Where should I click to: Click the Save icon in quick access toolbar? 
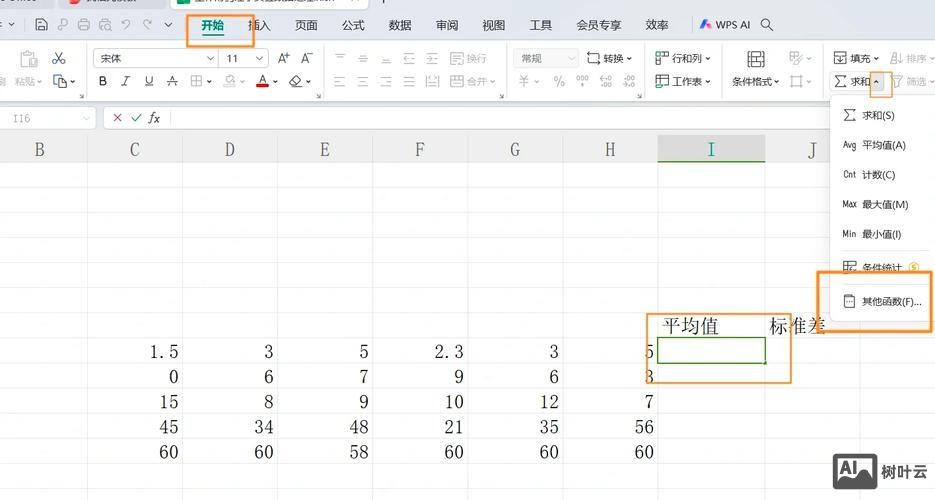pos(41,24)
